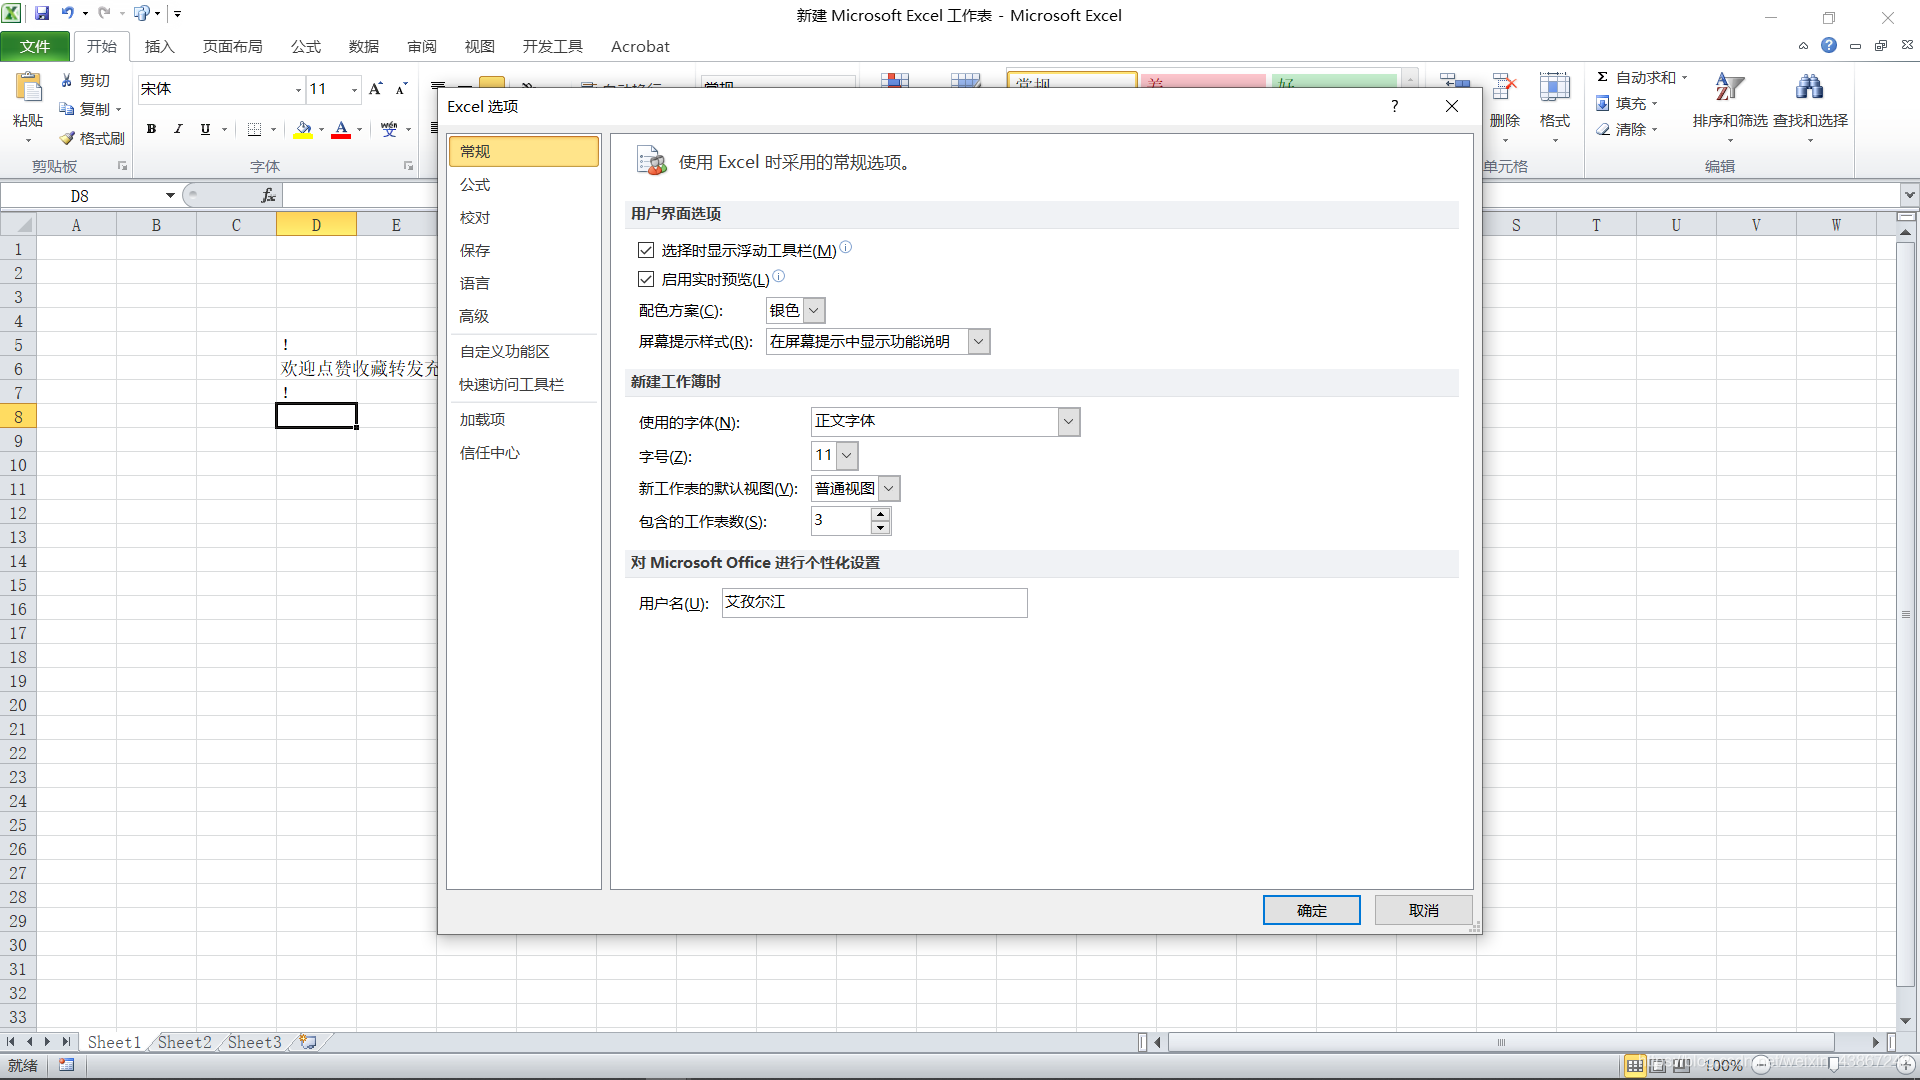This screenshot has height=1080, width=1920.
Task: Click the Fill (填充) icon
Action: click(x=1602, y=103)
